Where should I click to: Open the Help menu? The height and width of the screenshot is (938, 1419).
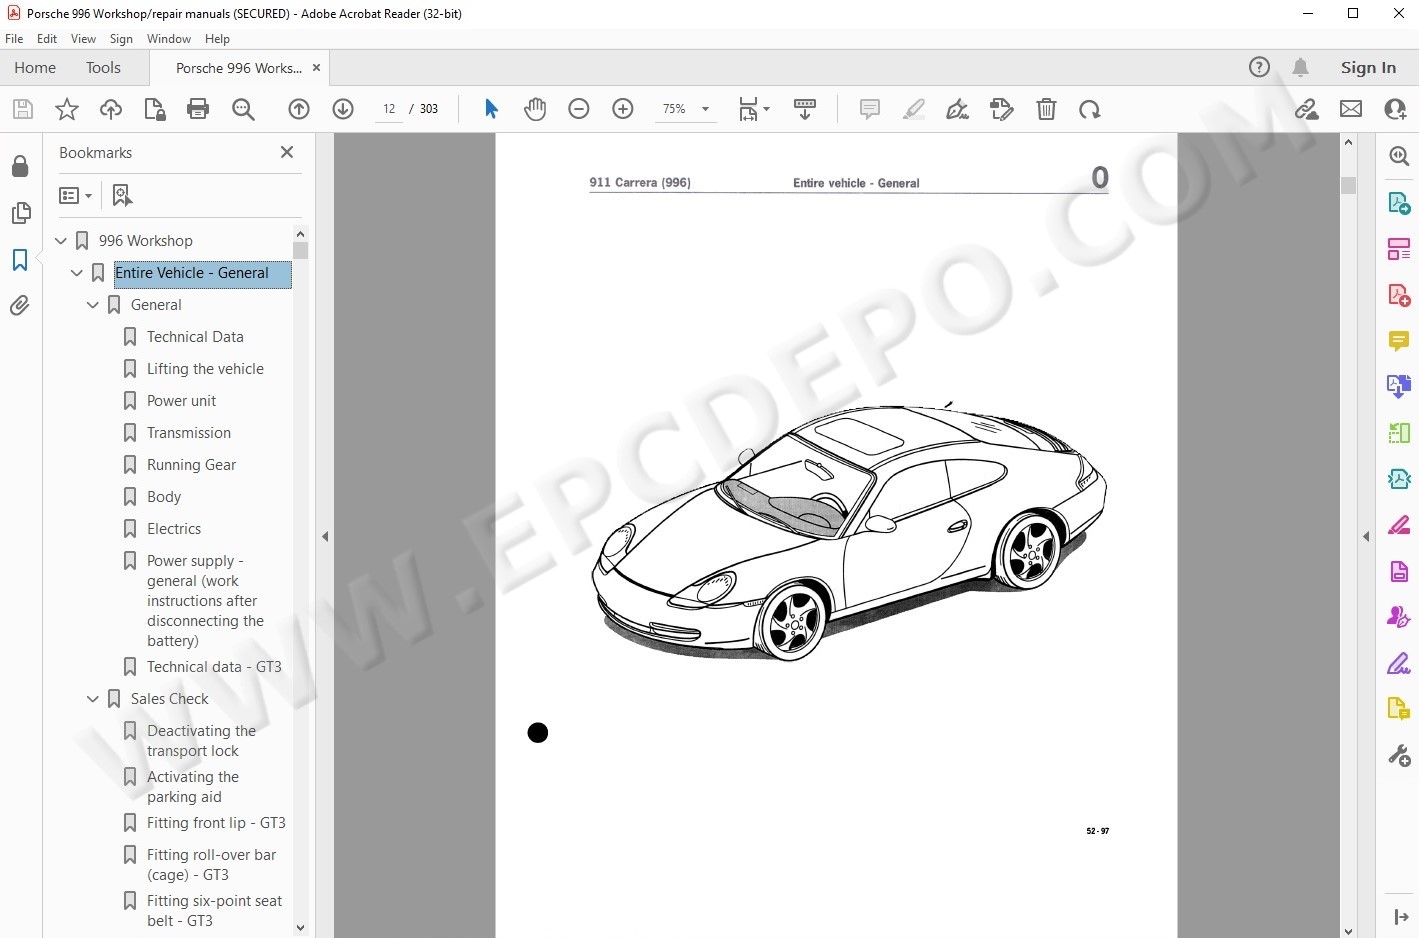click(x=217, y=39)
